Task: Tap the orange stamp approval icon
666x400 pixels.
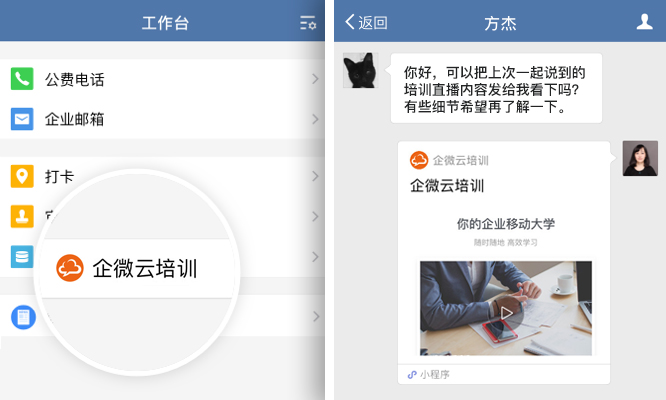Action: (22, 216)
